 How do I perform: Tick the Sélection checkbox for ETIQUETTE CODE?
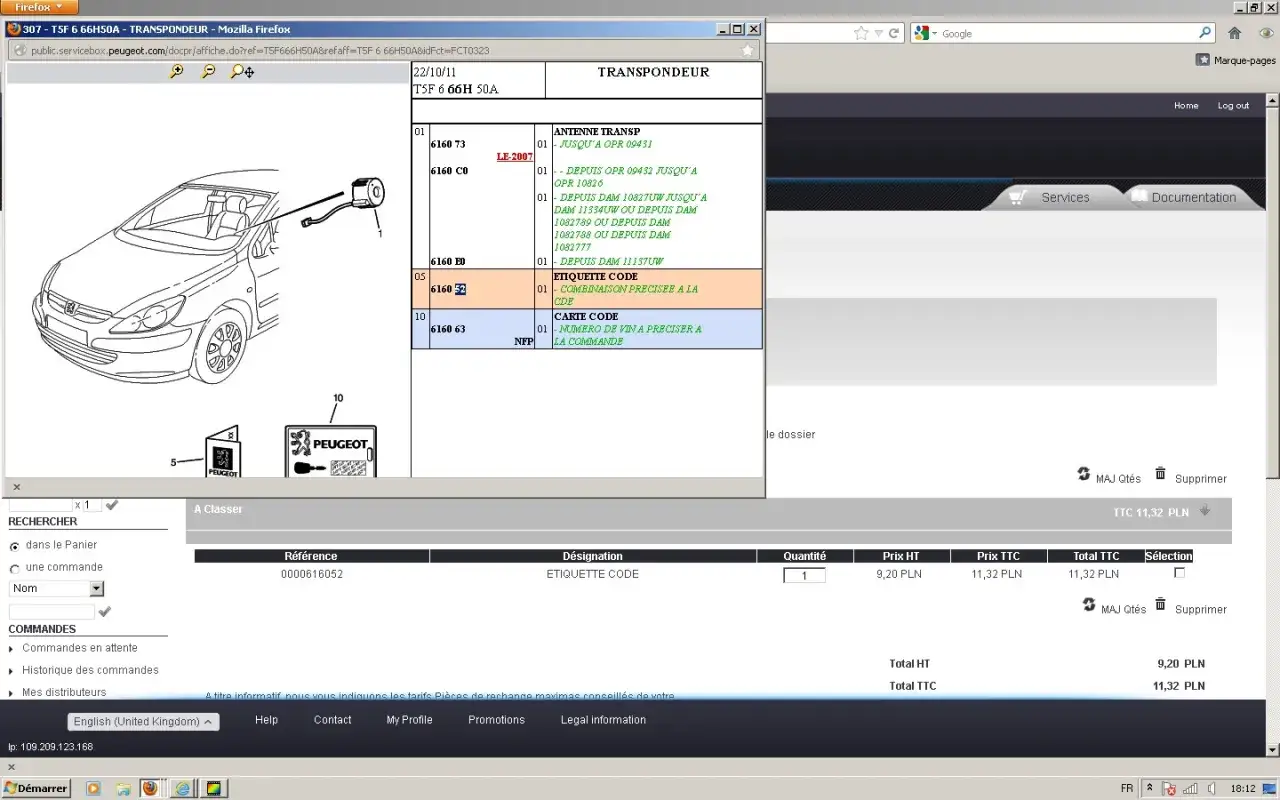(x=1179, y=573)
